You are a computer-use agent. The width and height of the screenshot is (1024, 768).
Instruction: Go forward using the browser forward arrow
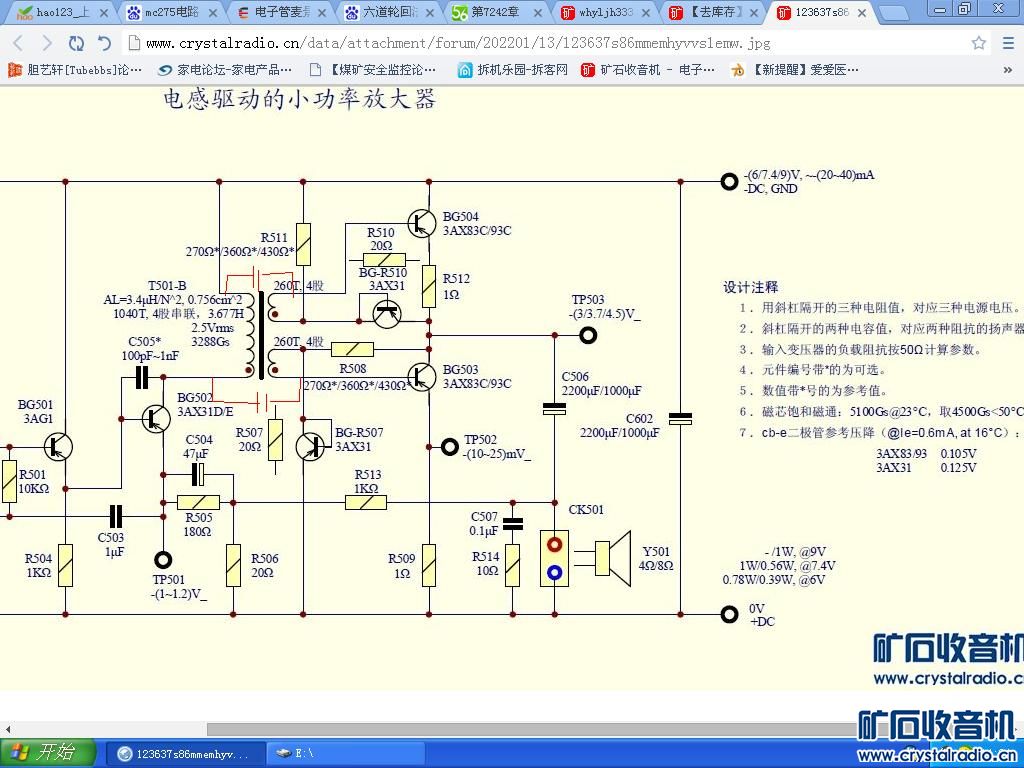pyautogui.click(x=47, y=43)
